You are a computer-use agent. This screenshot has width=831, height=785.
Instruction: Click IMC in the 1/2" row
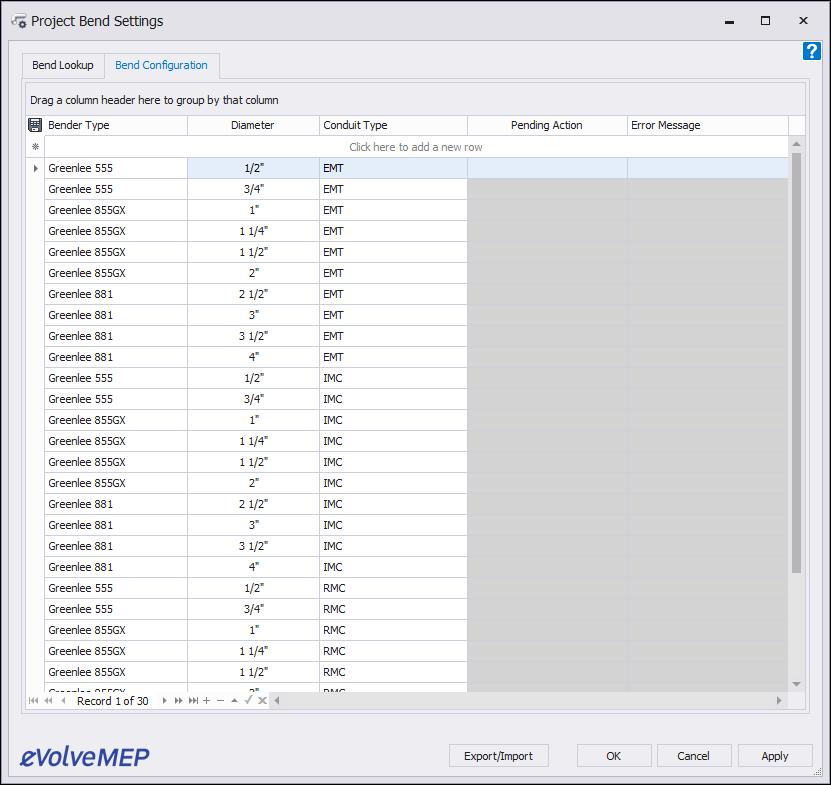click(x=393, y=378)
